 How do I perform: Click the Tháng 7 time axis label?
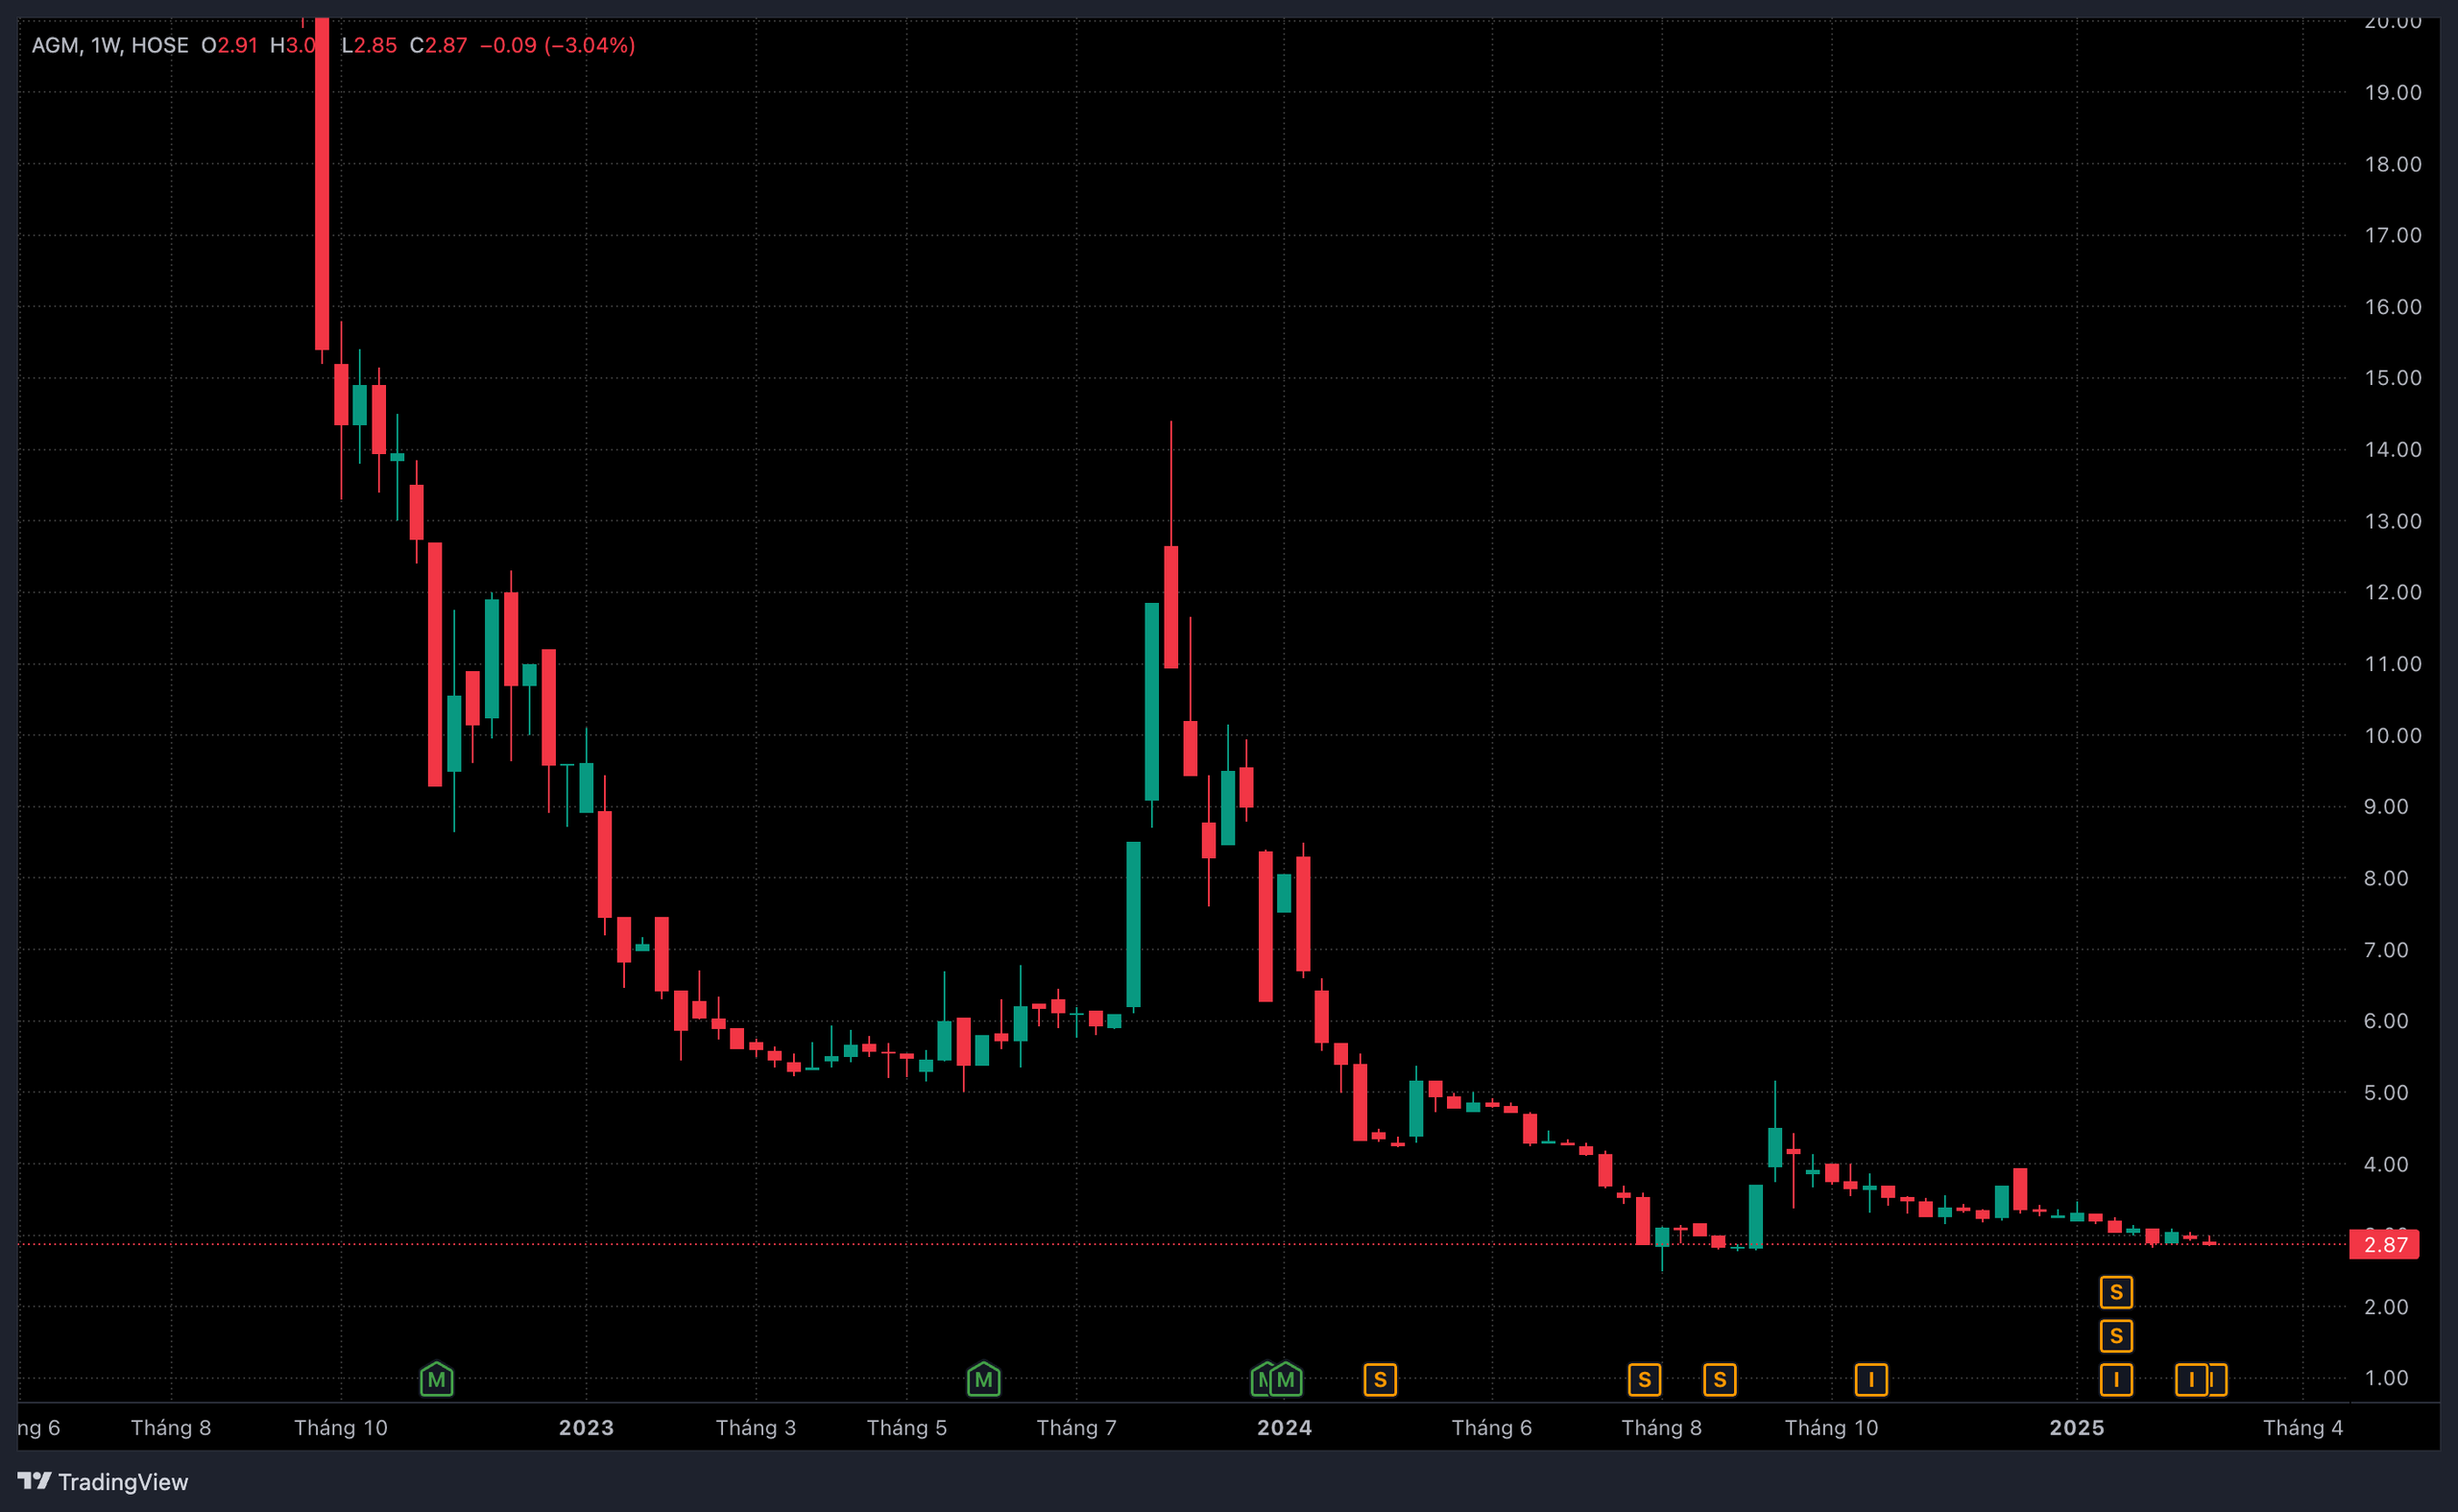click(x=1076, y=1427)
